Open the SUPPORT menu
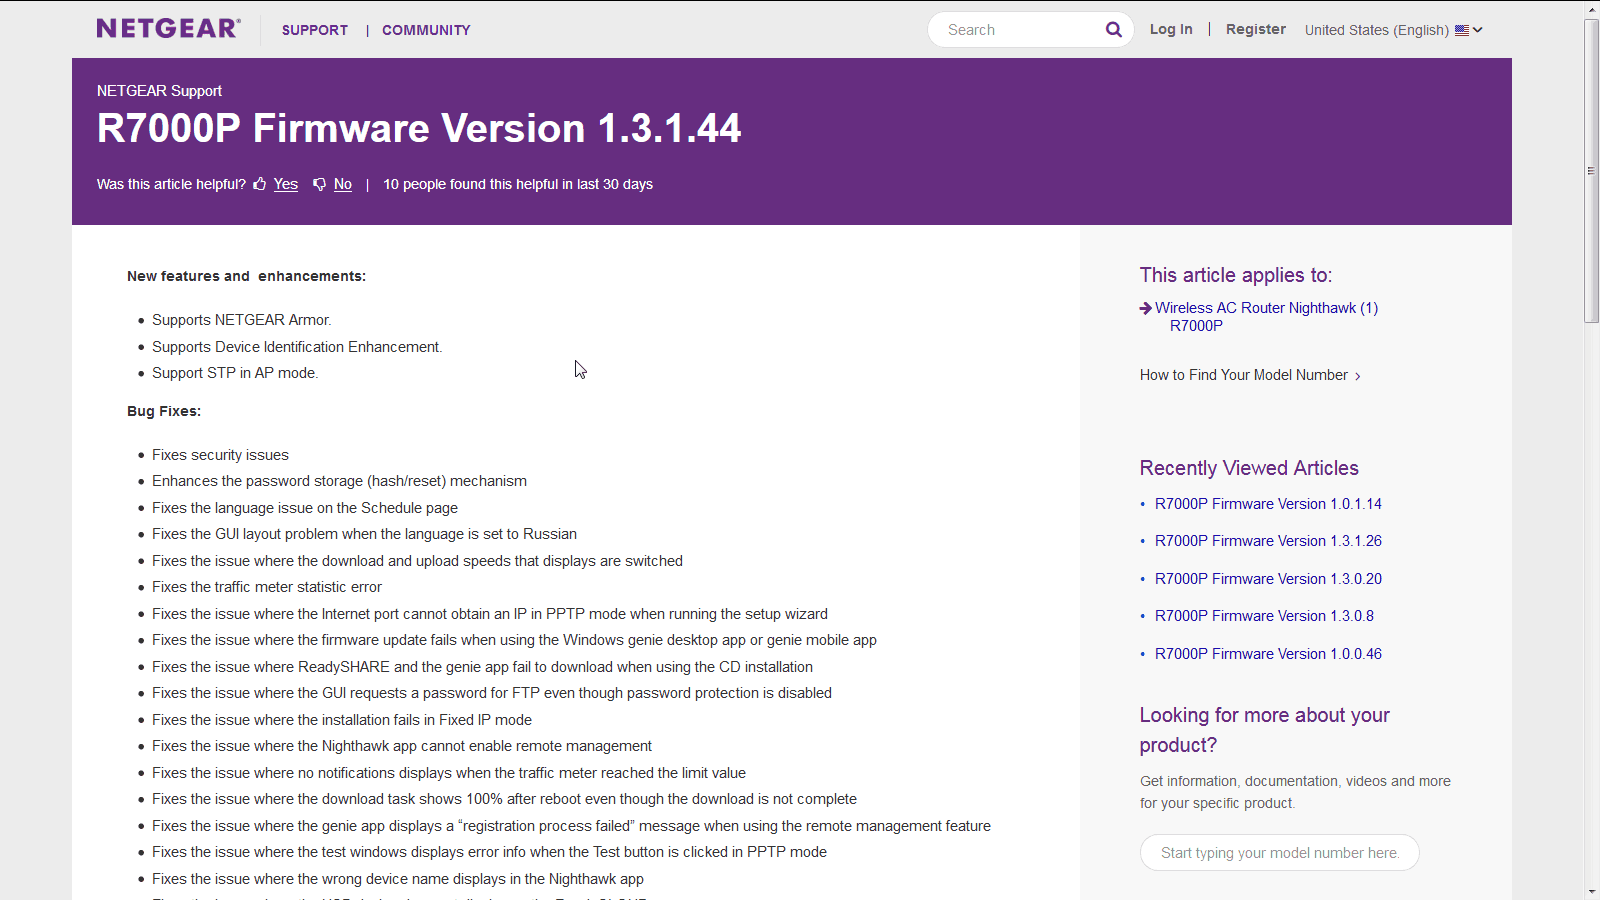1600x900 pixels. [x=315, y=30]
